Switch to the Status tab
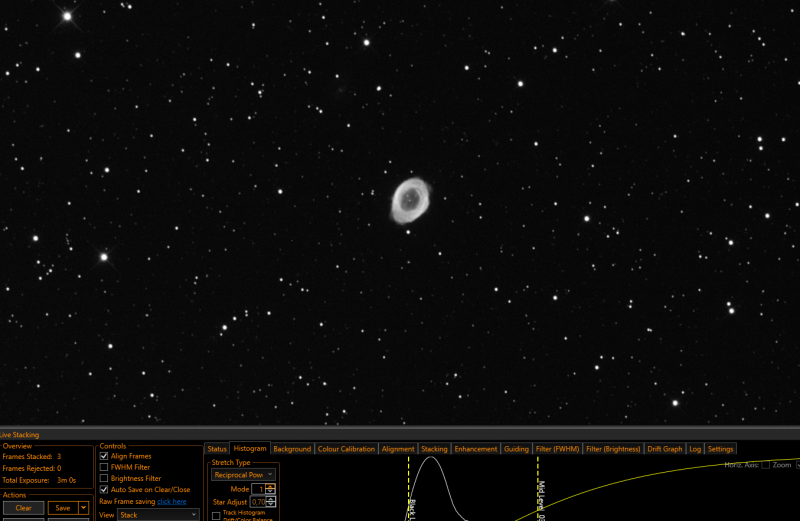This screenshot has height=521, width=800. [x=217, y=449]
